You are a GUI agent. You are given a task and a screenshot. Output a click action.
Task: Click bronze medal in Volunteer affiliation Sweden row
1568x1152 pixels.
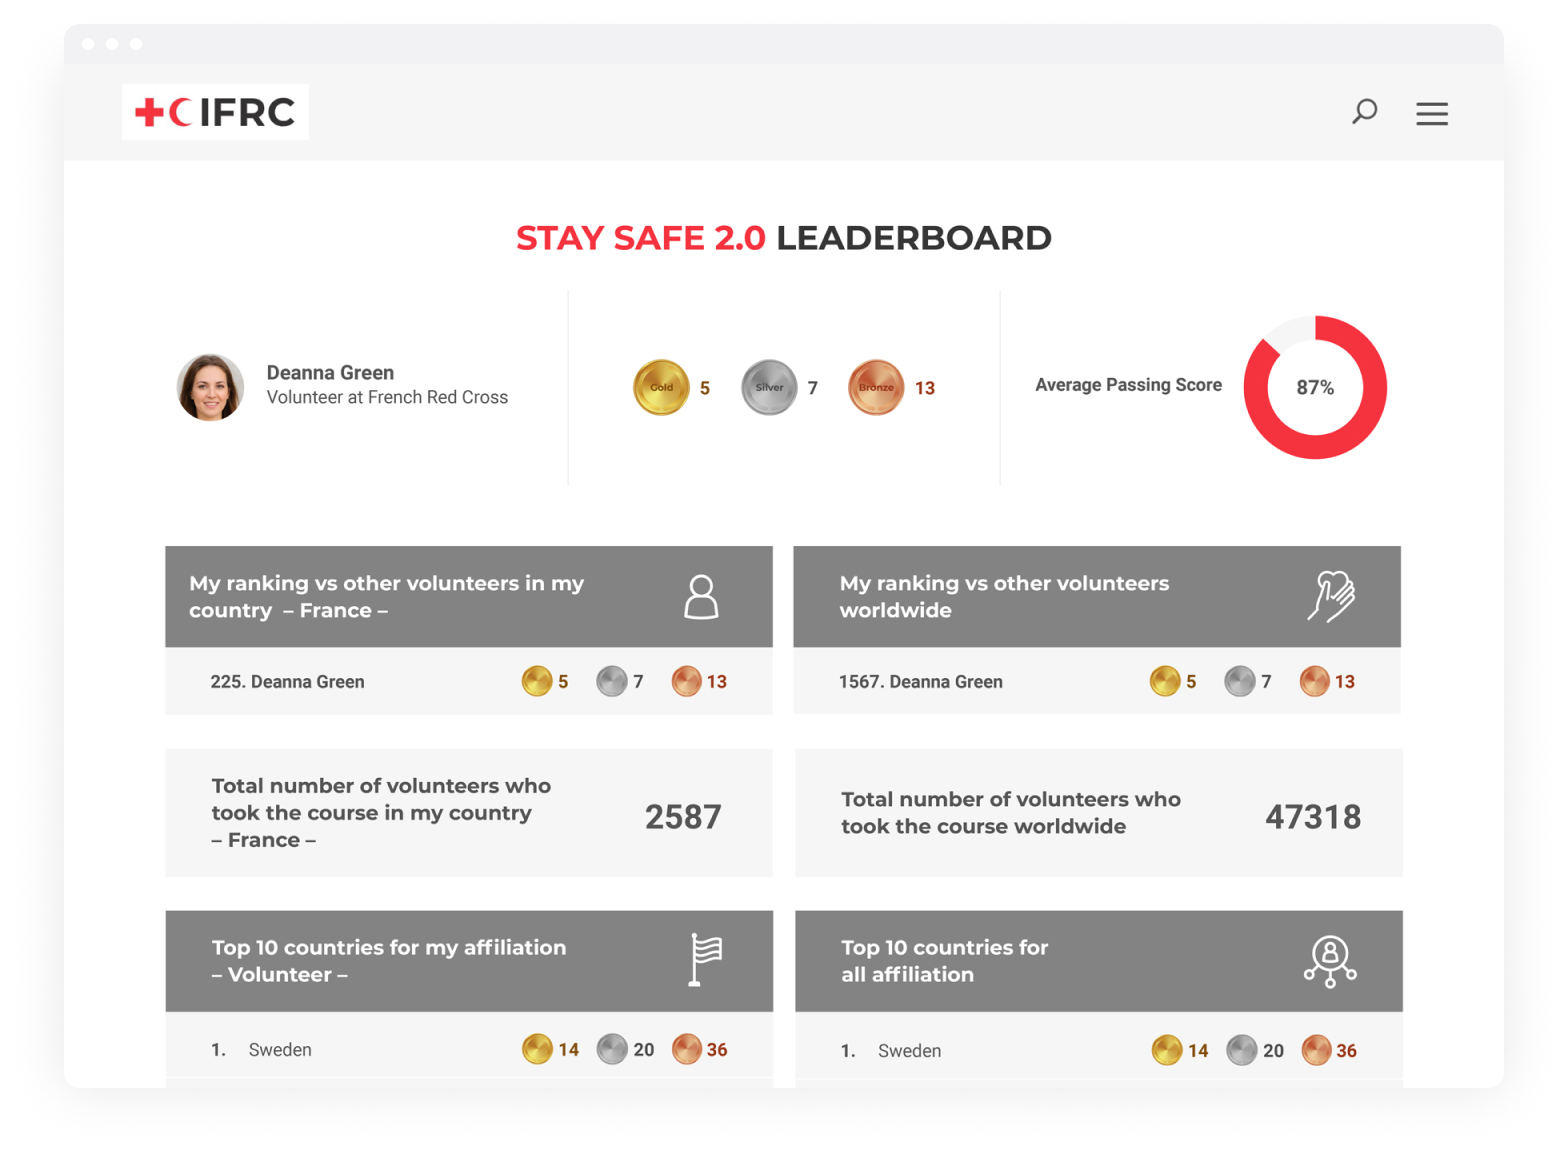[x=686, y=1049]
